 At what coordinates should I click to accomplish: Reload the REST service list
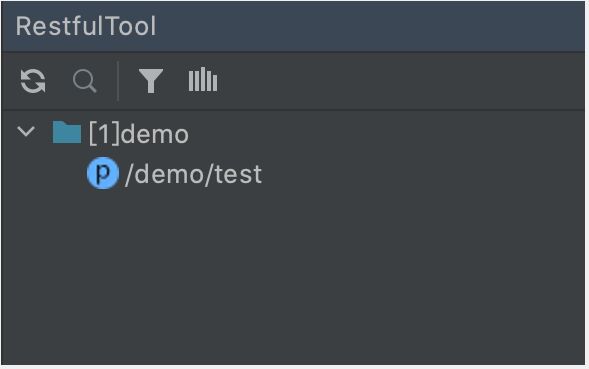pyautogui.click(x=33, y=81)
